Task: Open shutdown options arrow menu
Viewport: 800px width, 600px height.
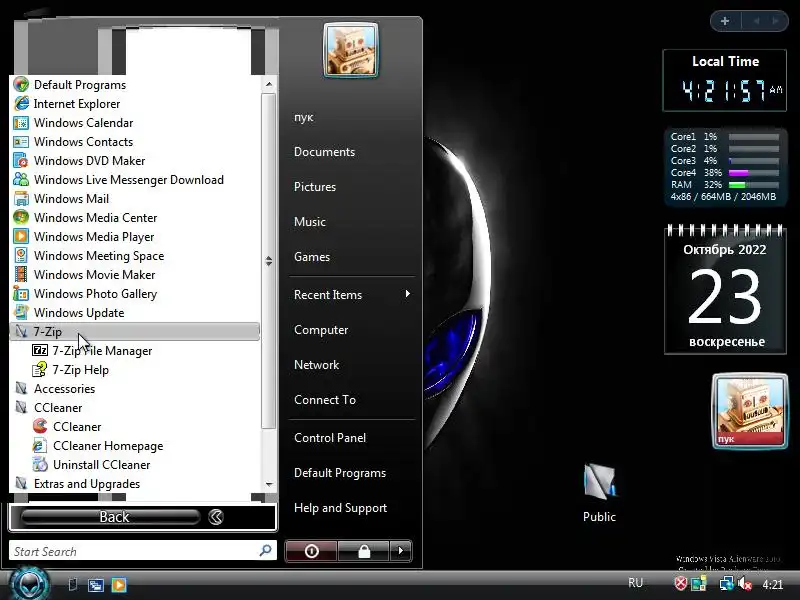Action: point(401,551)
